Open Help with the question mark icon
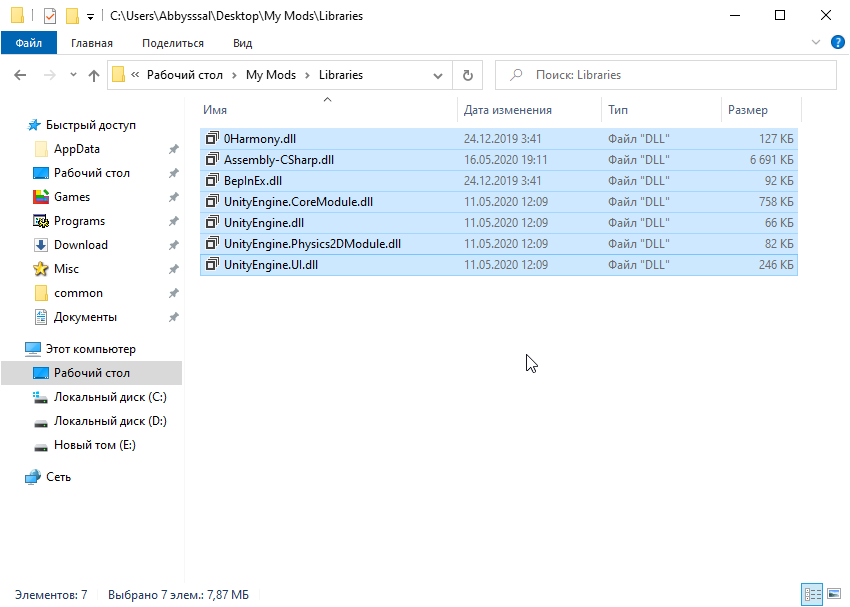 tap(837, 42)
